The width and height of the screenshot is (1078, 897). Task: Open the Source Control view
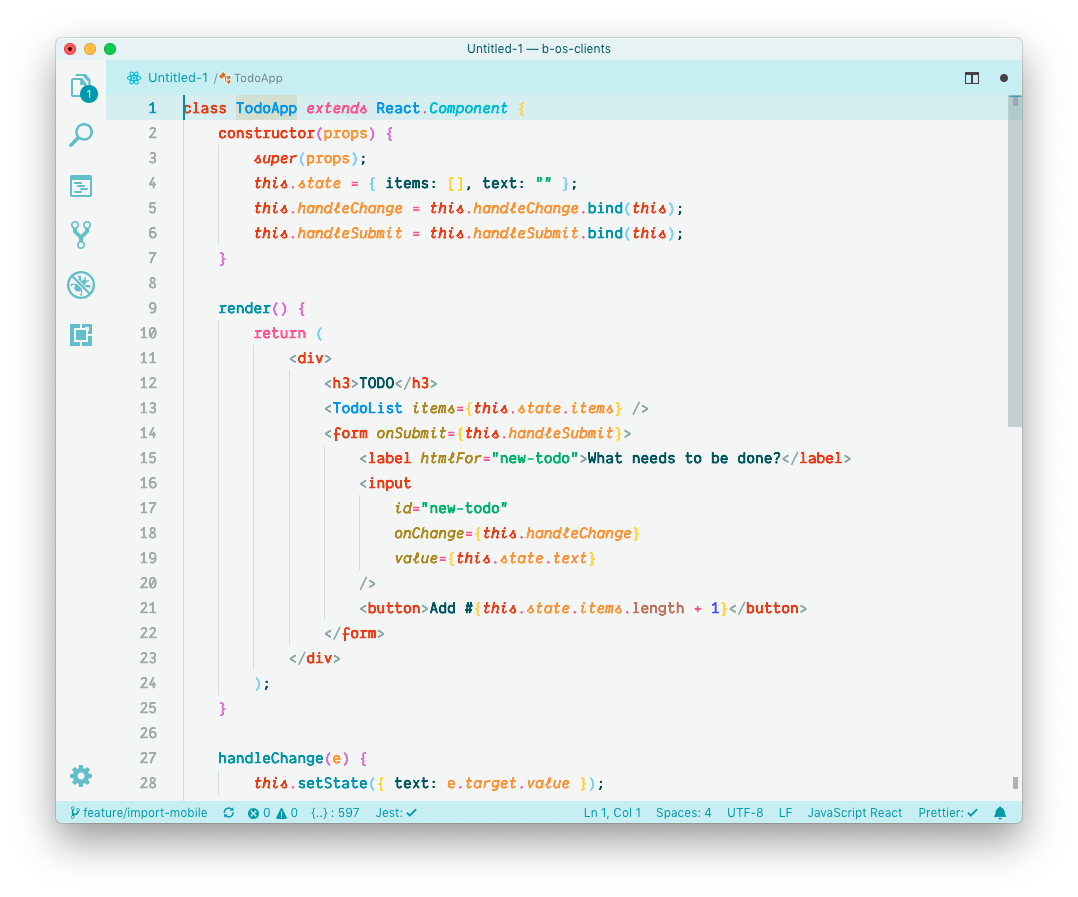click(81, 235)
